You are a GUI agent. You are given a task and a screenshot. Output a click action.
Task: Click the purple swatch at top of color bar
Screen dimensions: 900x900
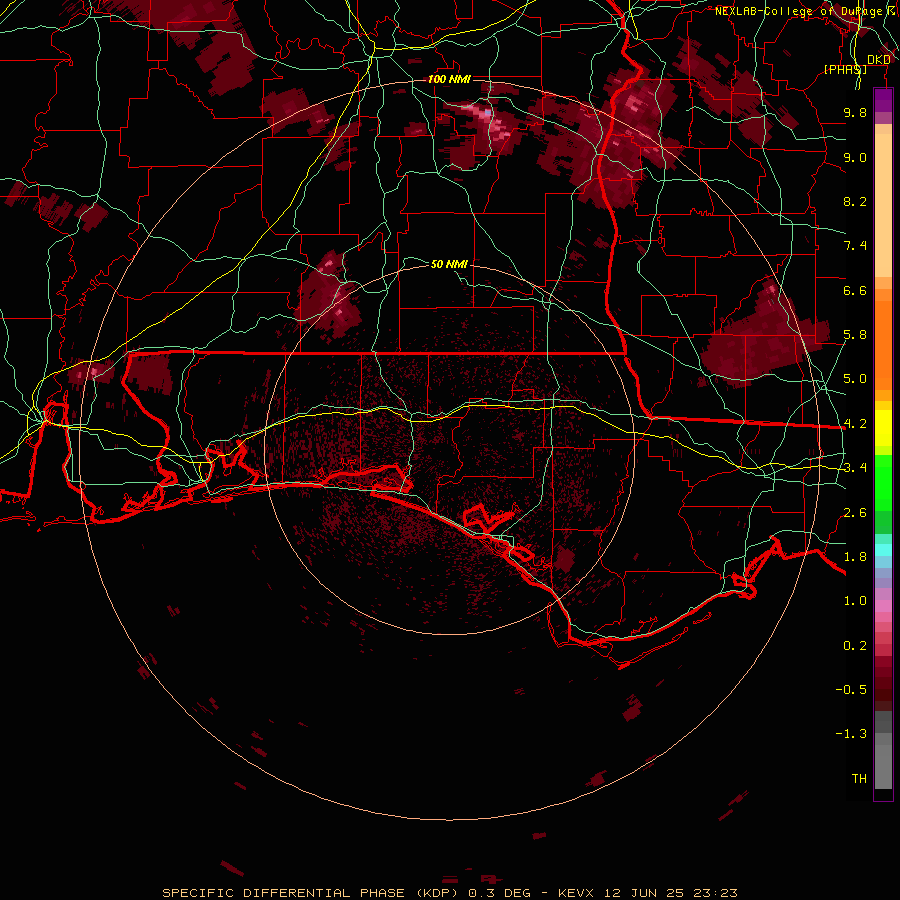pyautogui.click(x=883, y=100)
